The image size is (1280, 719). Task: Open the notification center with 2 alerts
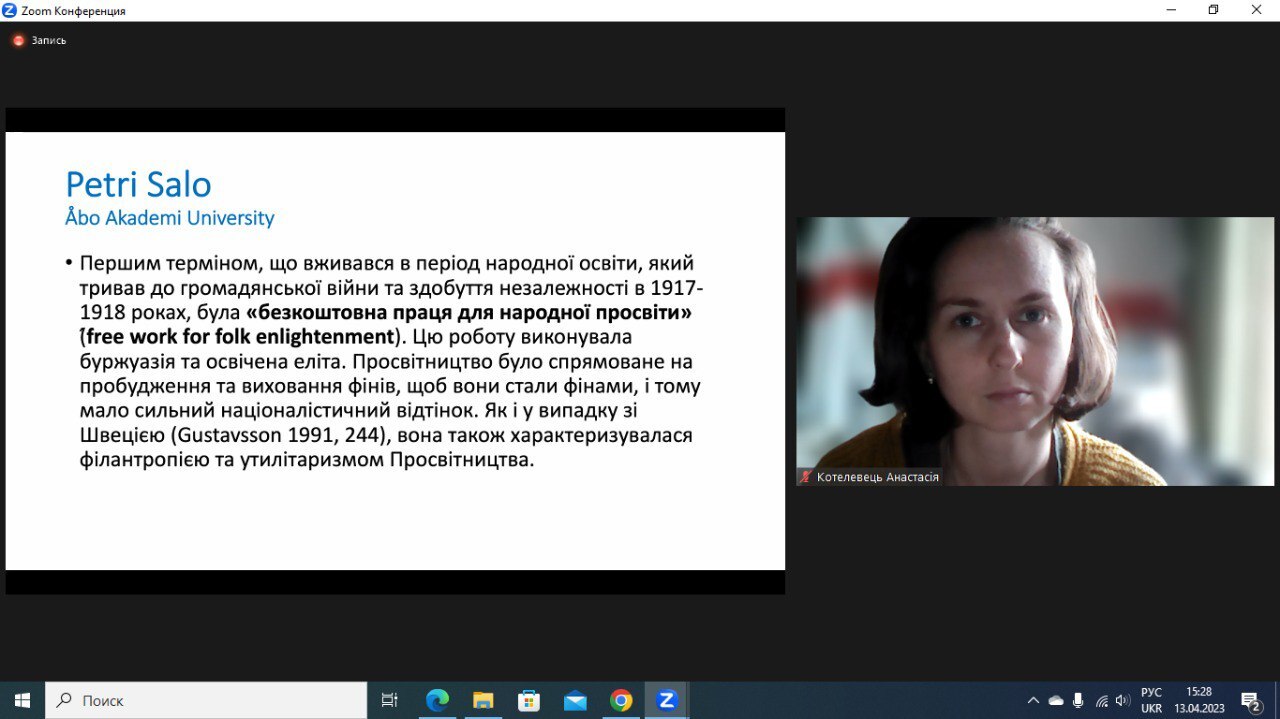(1250, 700)
